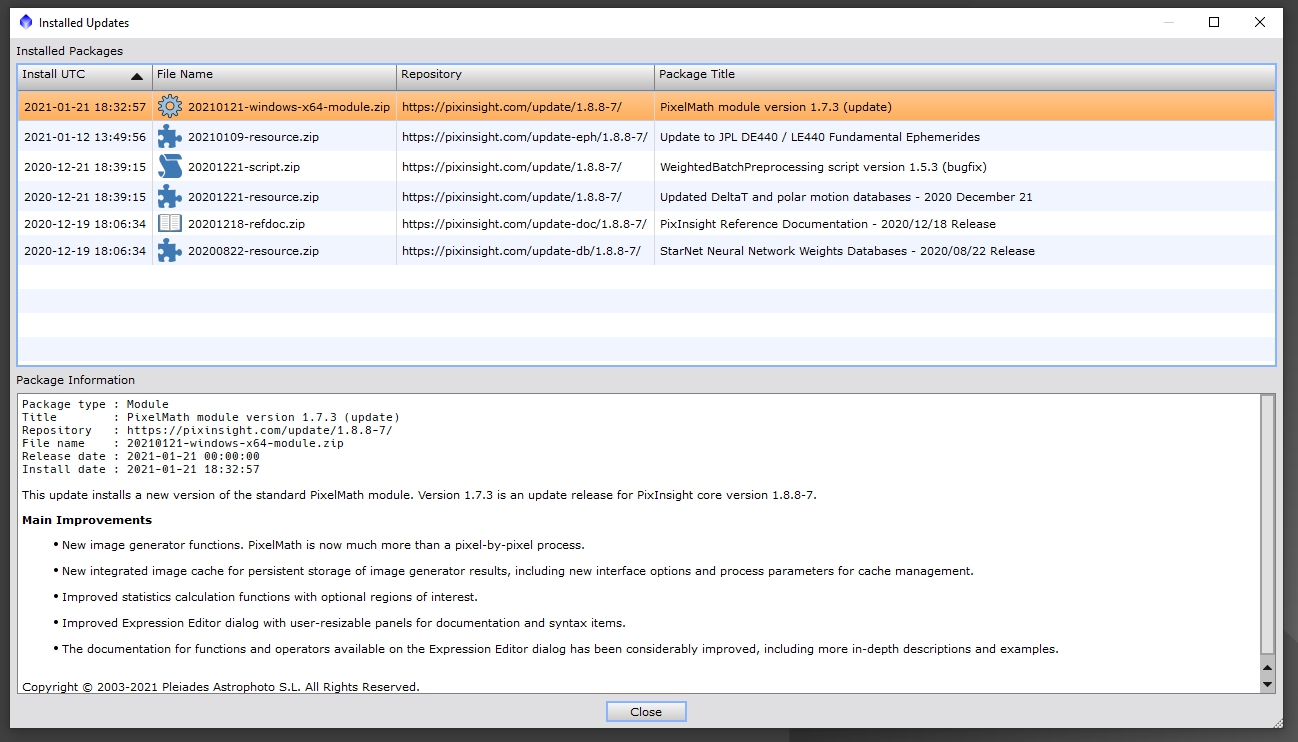Click the Copyright Pleiades Astrophoto line

click(221, 687)
